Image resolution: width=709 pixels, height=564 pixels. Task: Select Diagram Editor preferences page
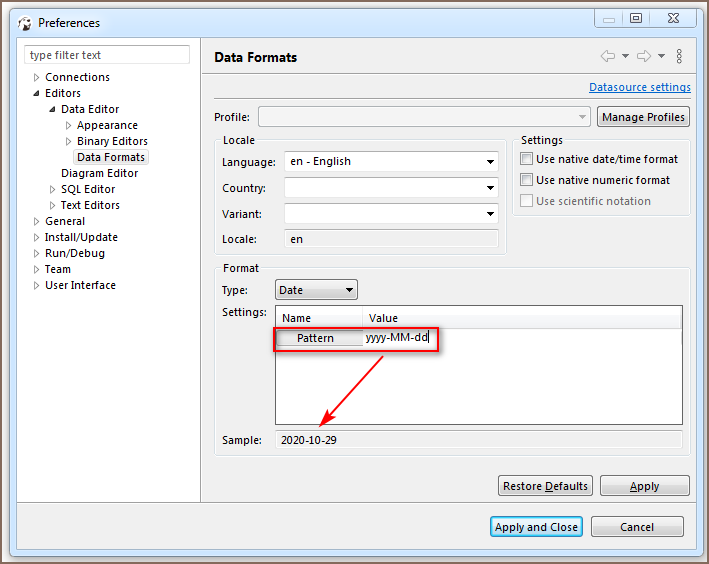99,173
